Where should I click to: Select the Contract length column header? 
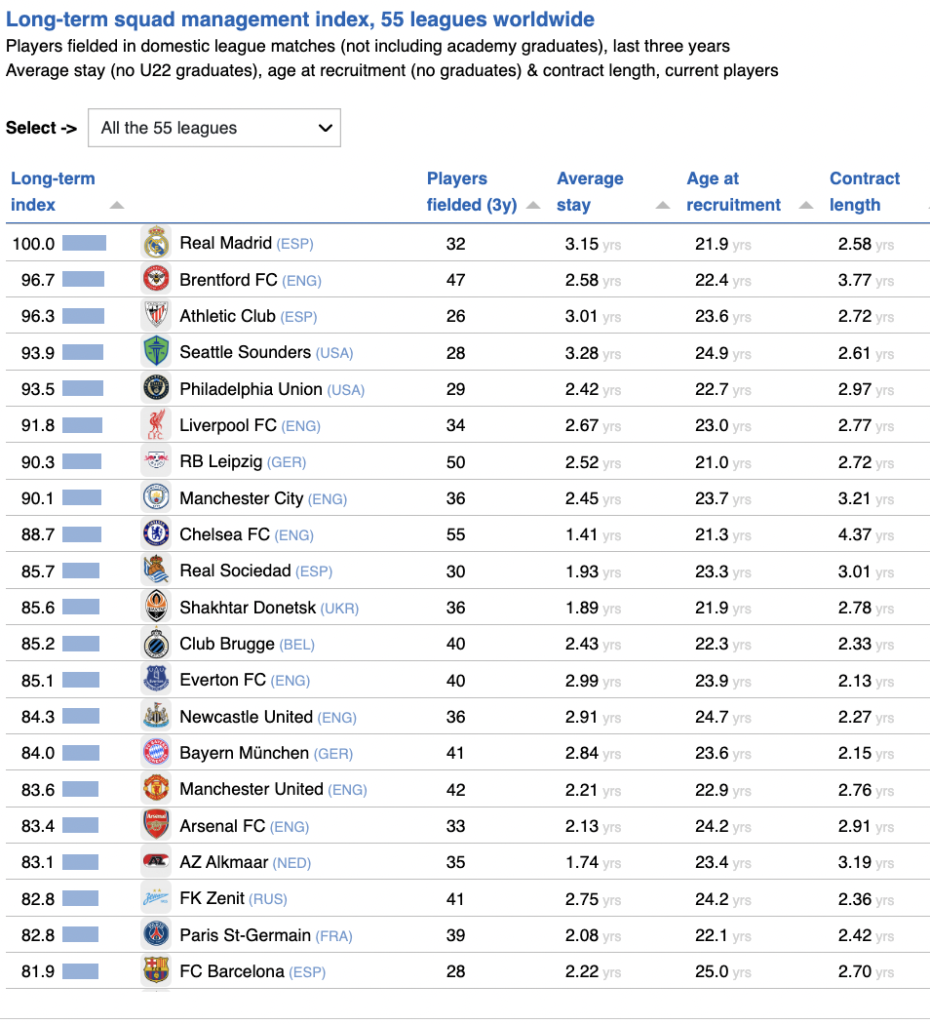point(864,192)
